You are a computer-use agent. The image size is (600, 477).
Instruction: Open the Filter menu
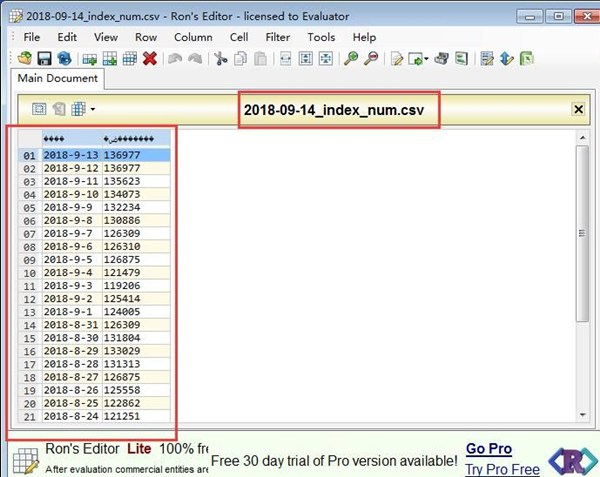278,37
